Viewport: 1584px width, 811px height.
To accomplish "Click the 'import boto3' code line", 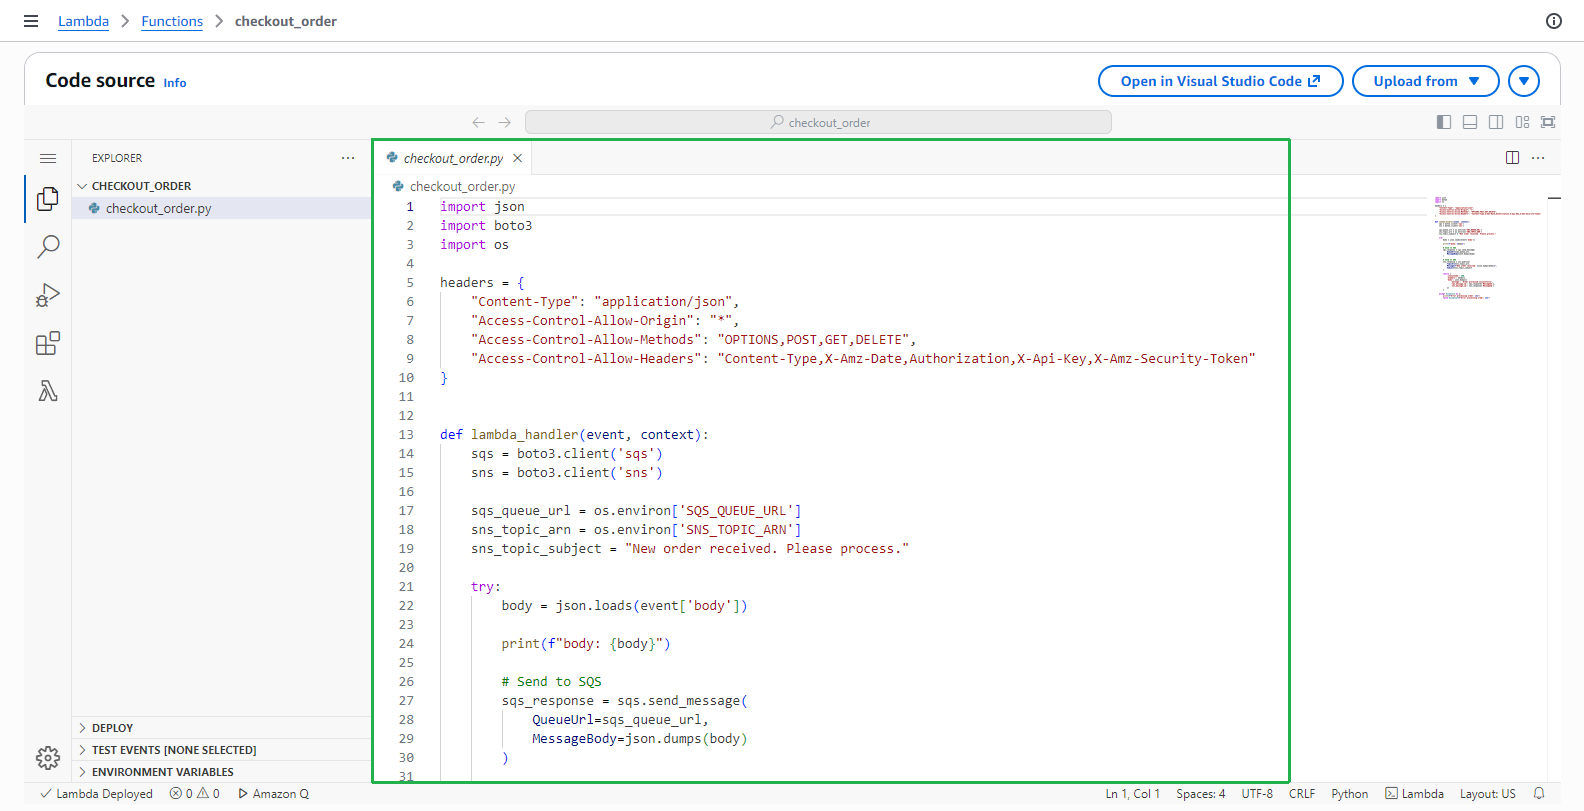I will (486, 225).
